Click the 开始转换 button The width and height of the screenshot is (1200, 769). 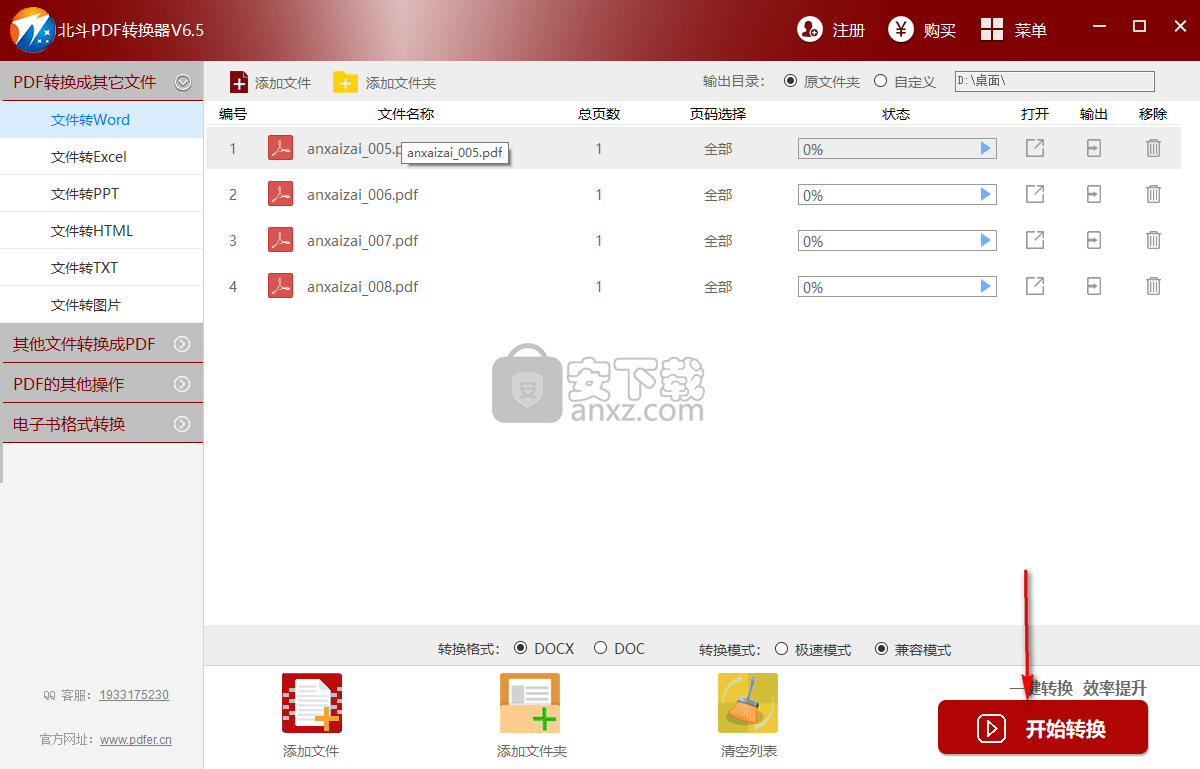coord(1043,728)
